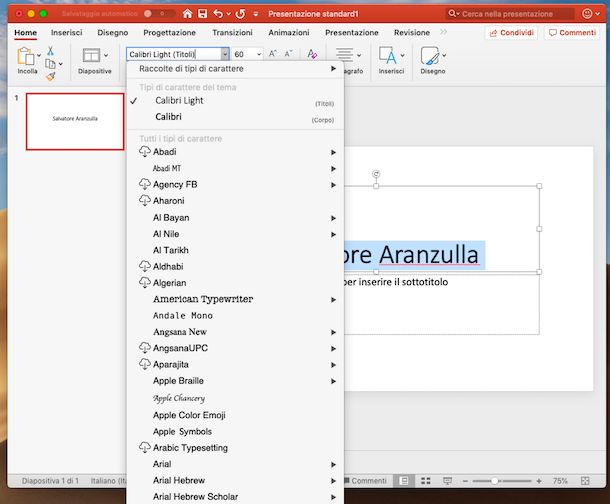This screenshot has height=504, width=610.
Task: Click the Copy icon
Action: [50, 64]
